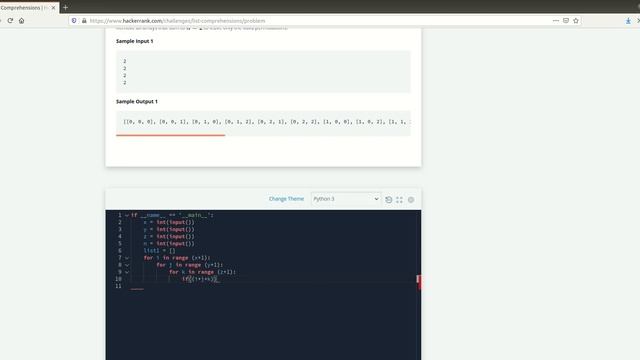Screen dimensions: 640x360
Task: View the site security padlock info
Action: 84,20
